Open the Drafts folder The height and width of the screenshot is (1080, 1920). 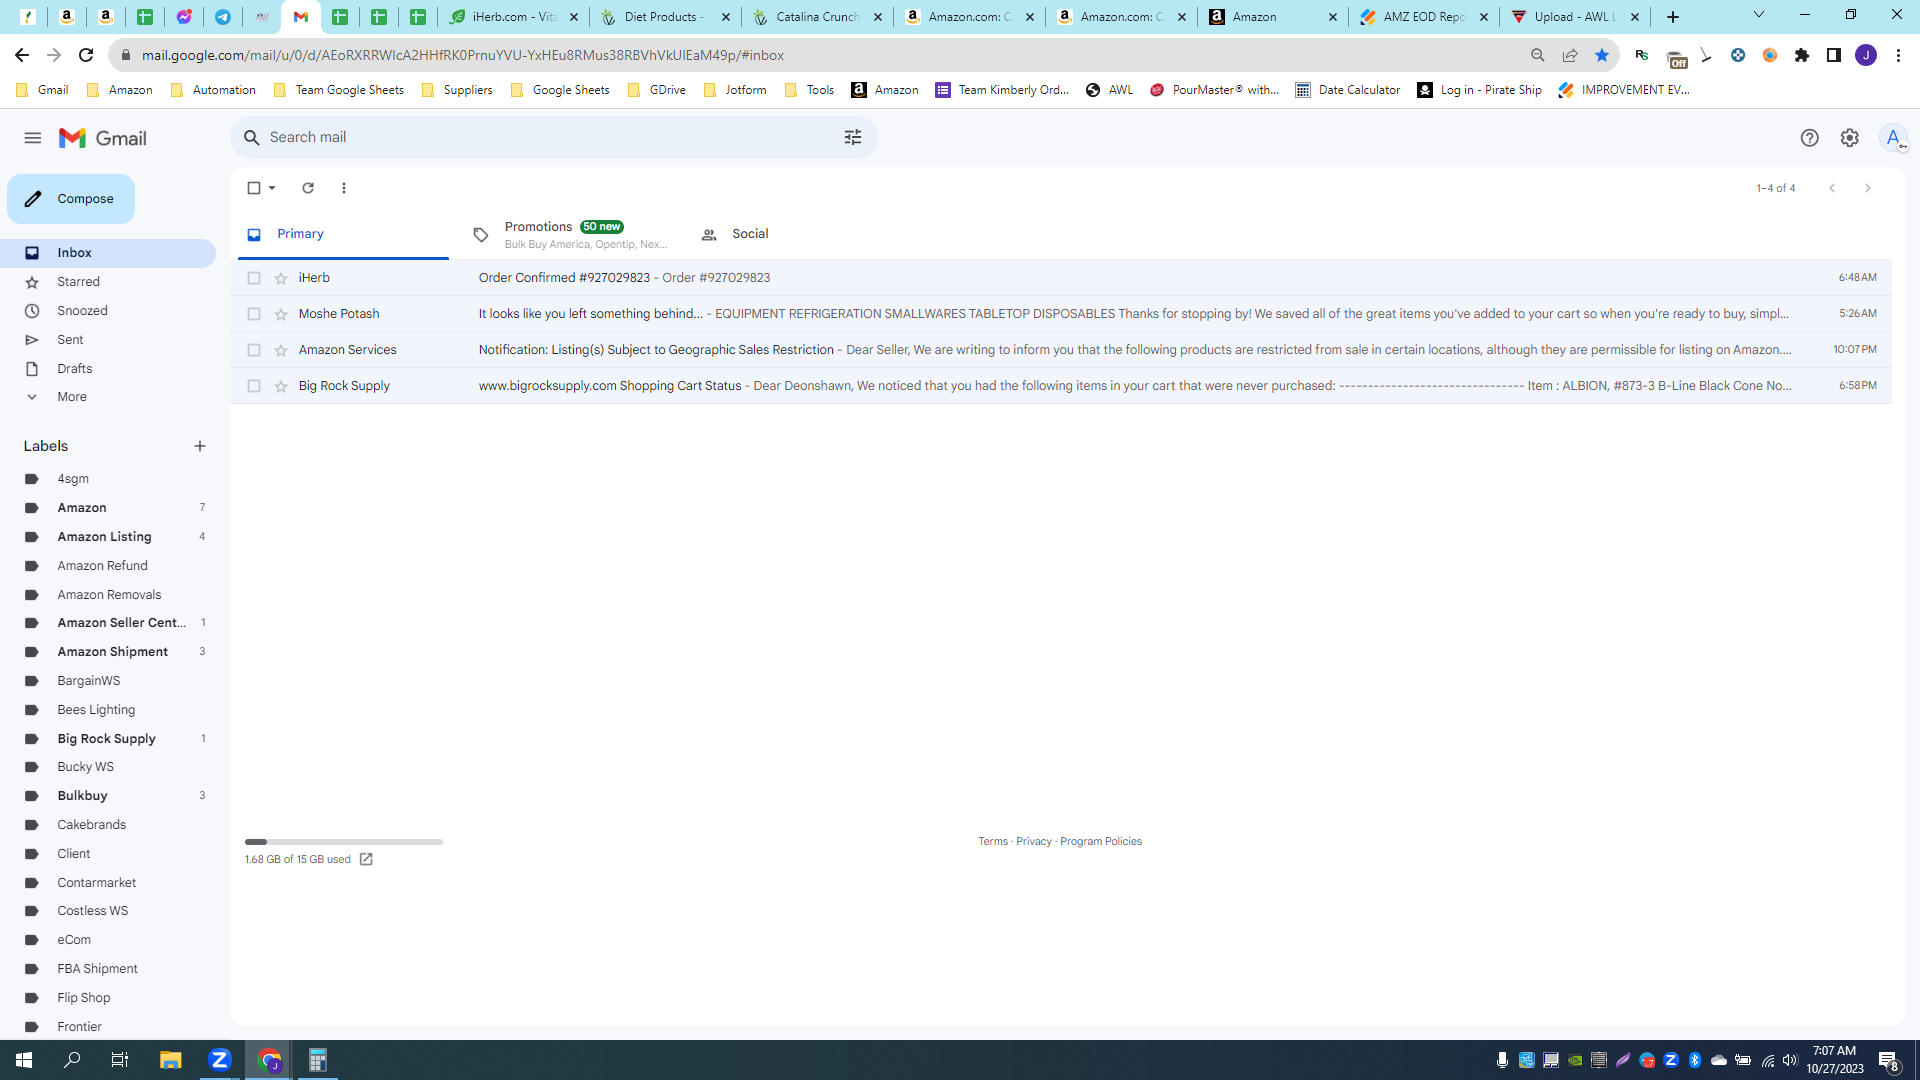coord(74,369)
